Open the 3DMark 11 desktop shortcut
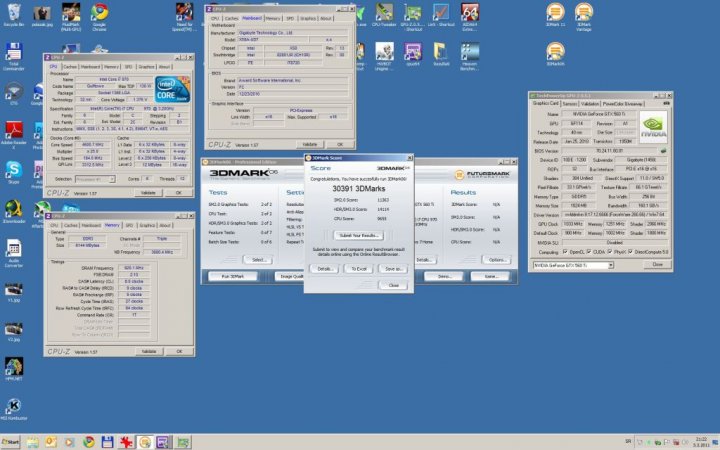The height and width of the screenshot is (450, 720). point(555,15)
